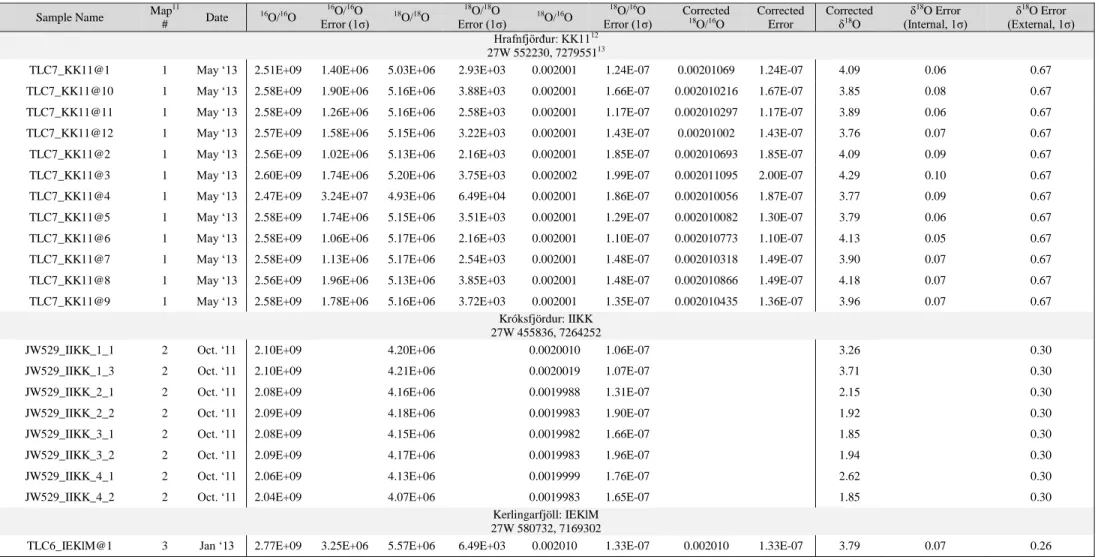Select date Jan '13 in last row
The image size is (1098, 560).
click(216, 546)
